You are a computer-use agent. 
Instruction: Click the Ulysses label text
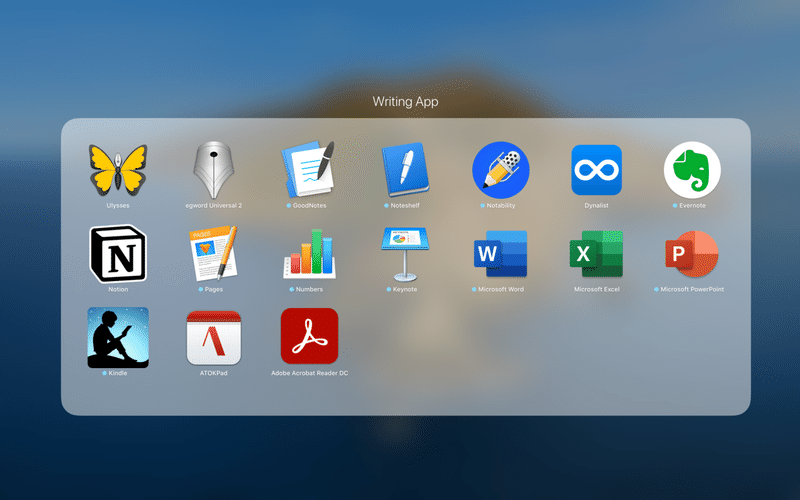pyautogui.click(x=118, y=206)
